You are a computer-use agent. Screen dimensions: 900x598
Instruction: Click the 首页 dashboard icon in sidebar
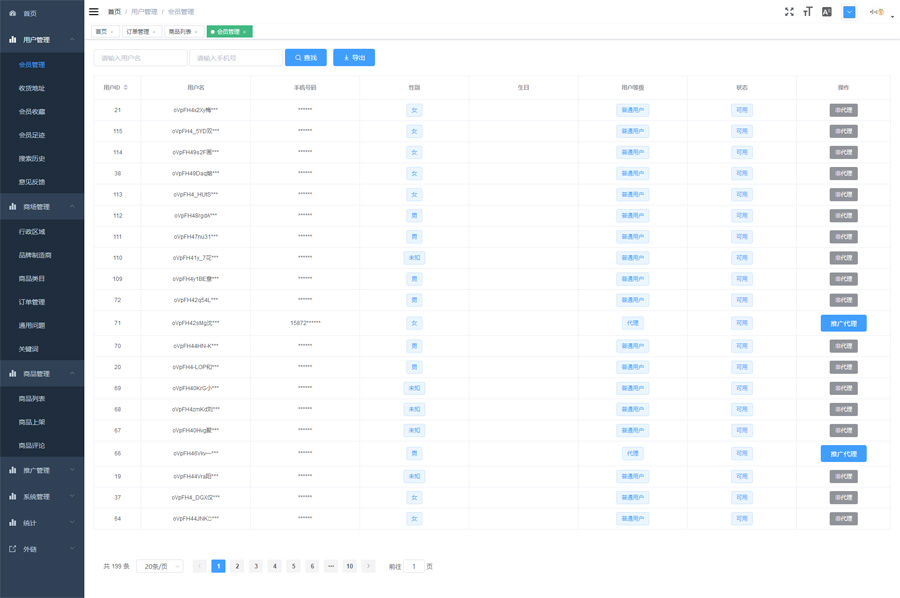pyautogui.click(x=13, y=13)
